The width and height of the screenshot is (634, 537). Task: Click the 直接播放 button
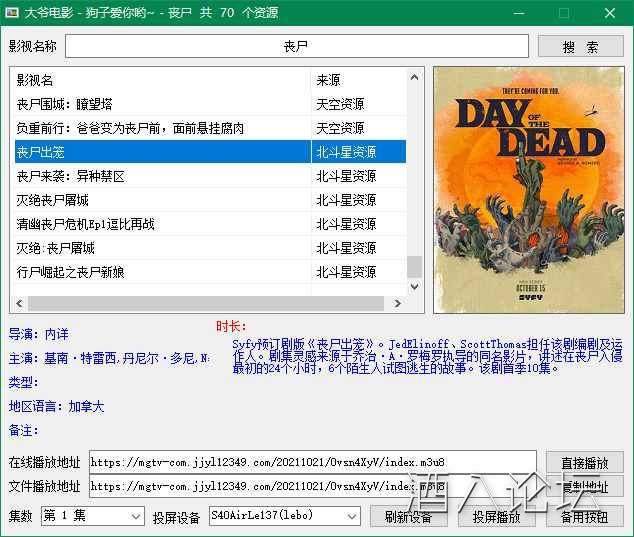click(x=585, y=463)
